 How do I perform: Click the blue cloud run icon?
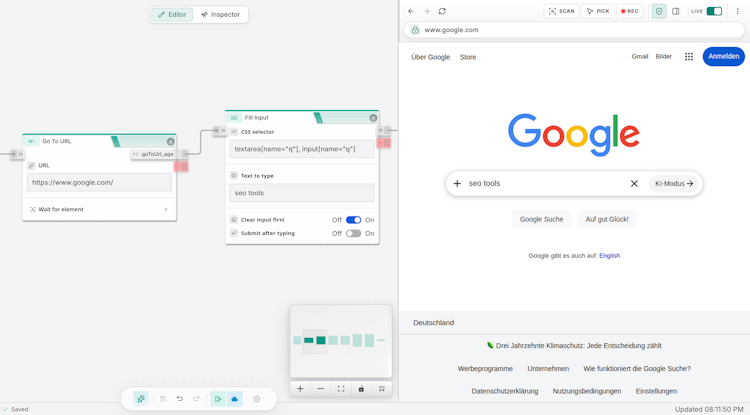(x=234, y=399)
